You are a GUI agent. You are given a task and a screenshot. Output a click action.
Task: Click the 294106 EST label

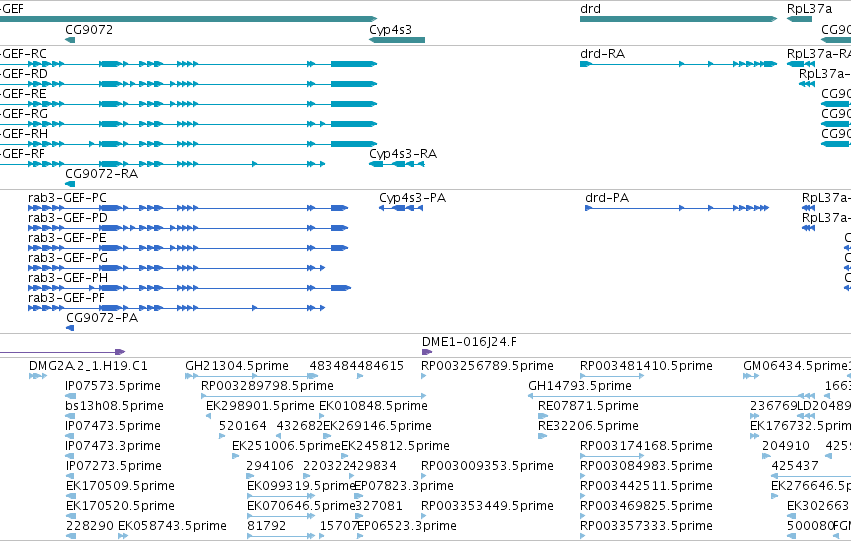click(x=270, y=467)
